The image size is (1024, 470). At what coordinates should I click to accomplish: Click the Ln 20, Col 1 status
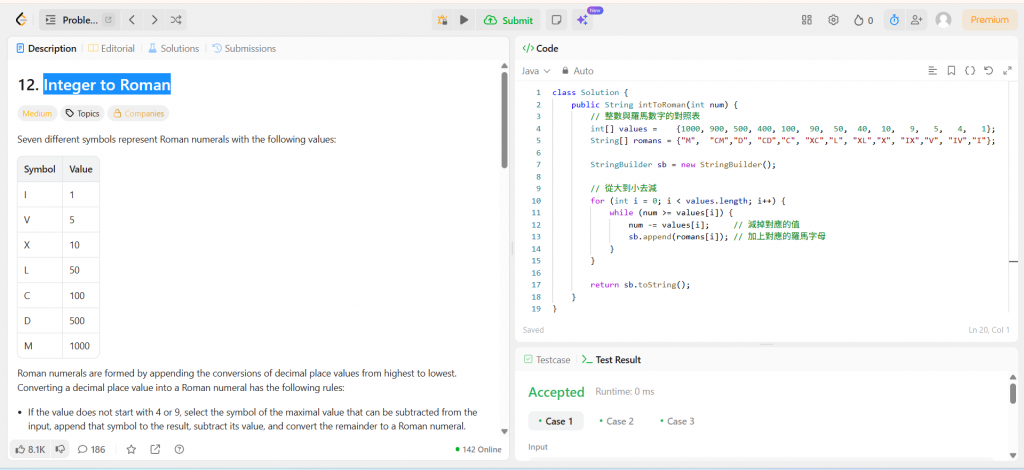point(989,330)
